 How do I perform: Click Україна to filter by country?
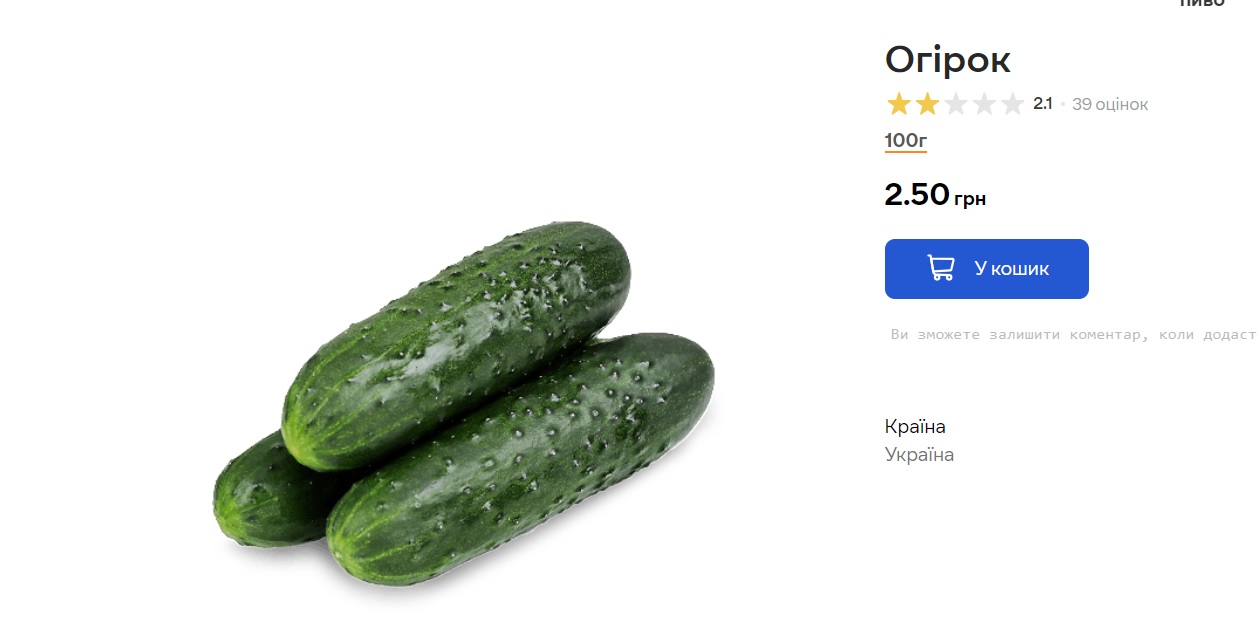coord(918,454)
